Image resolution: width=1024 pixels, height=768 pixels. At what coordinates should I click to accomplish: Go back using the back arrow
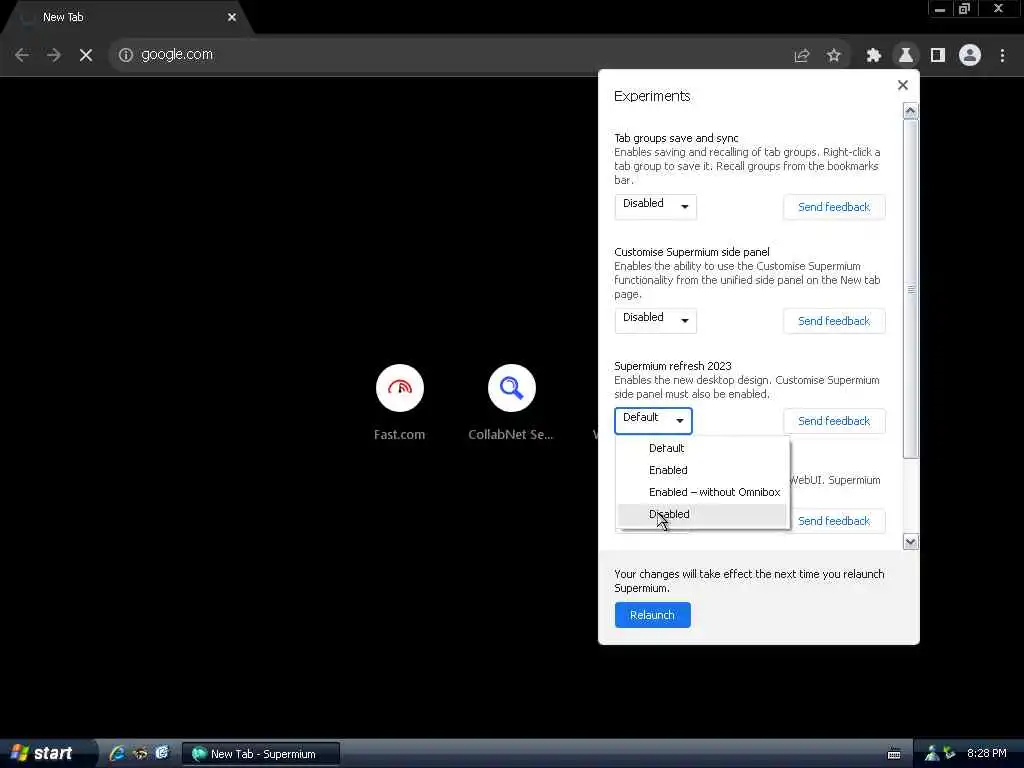(x=22, y=55)
